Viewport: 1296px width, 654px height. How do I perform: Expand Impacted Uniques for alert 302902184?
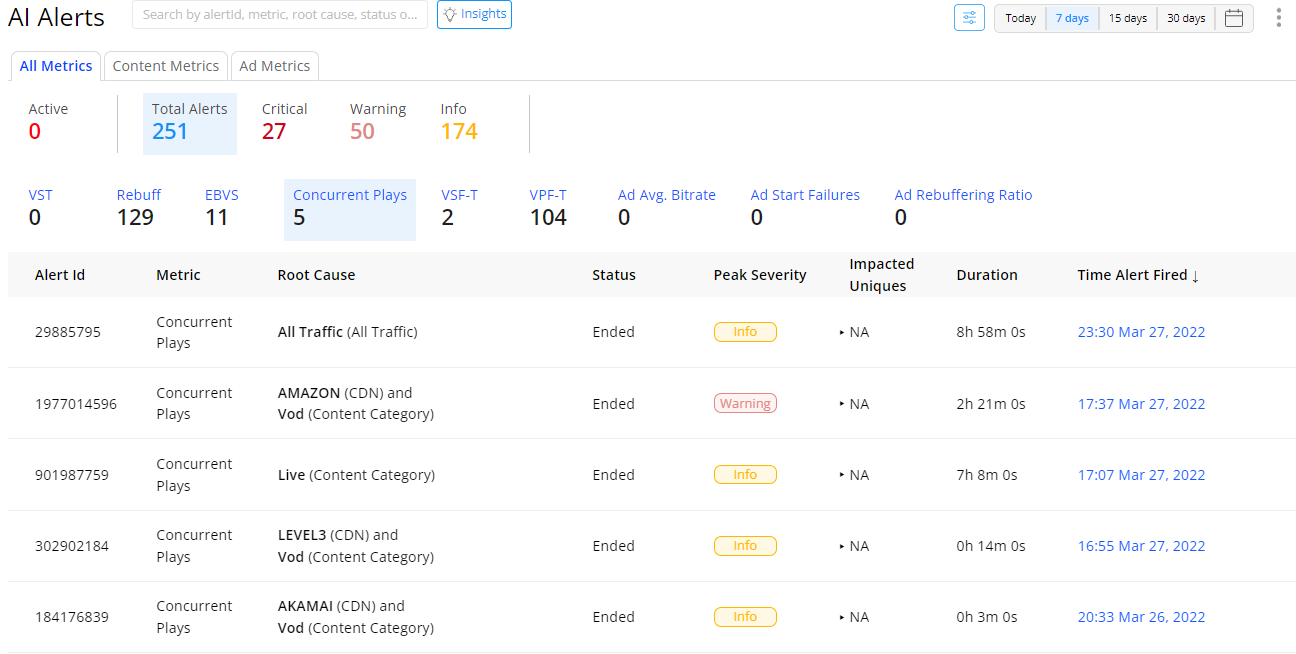842,546
